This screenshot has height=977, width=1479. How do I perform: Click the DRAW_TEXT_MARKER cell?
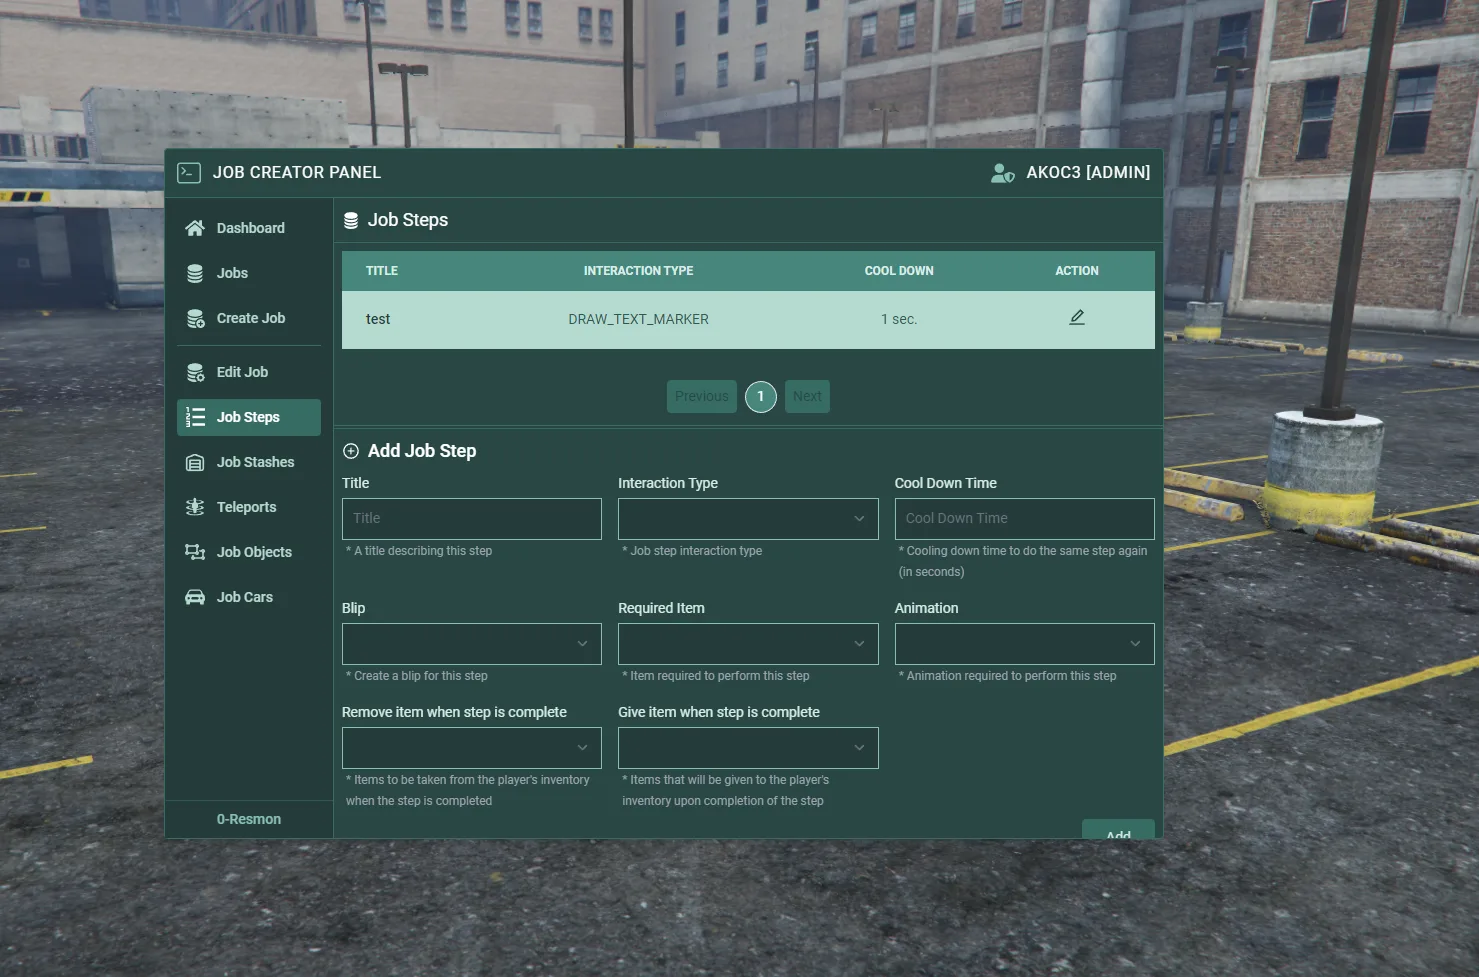[x=638, y=319]
